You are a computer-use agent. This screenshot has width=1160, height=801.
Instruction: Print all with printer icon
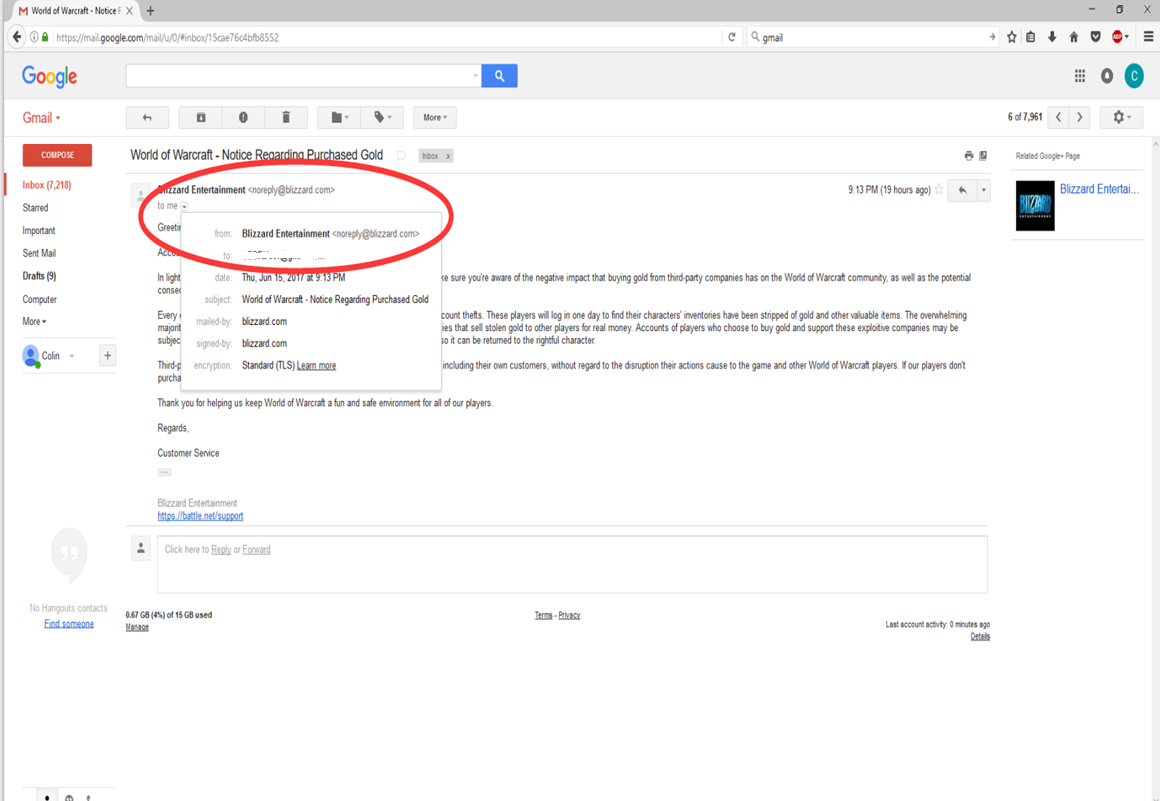(968, 155)
